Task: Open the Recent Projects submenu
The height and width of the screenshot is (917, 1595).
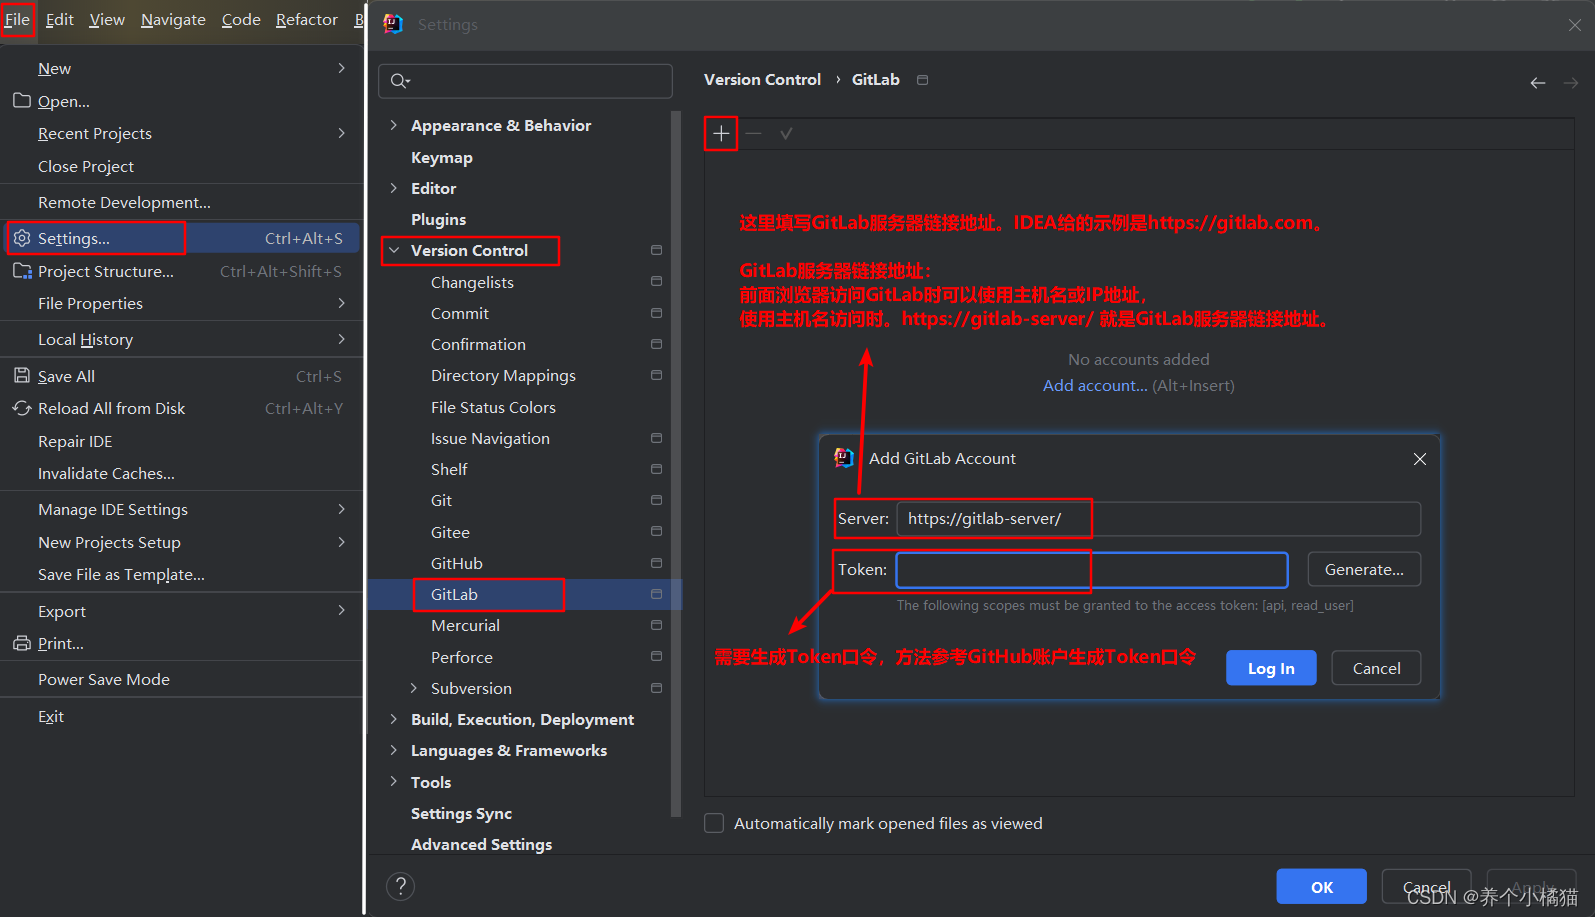Action: 181,133
